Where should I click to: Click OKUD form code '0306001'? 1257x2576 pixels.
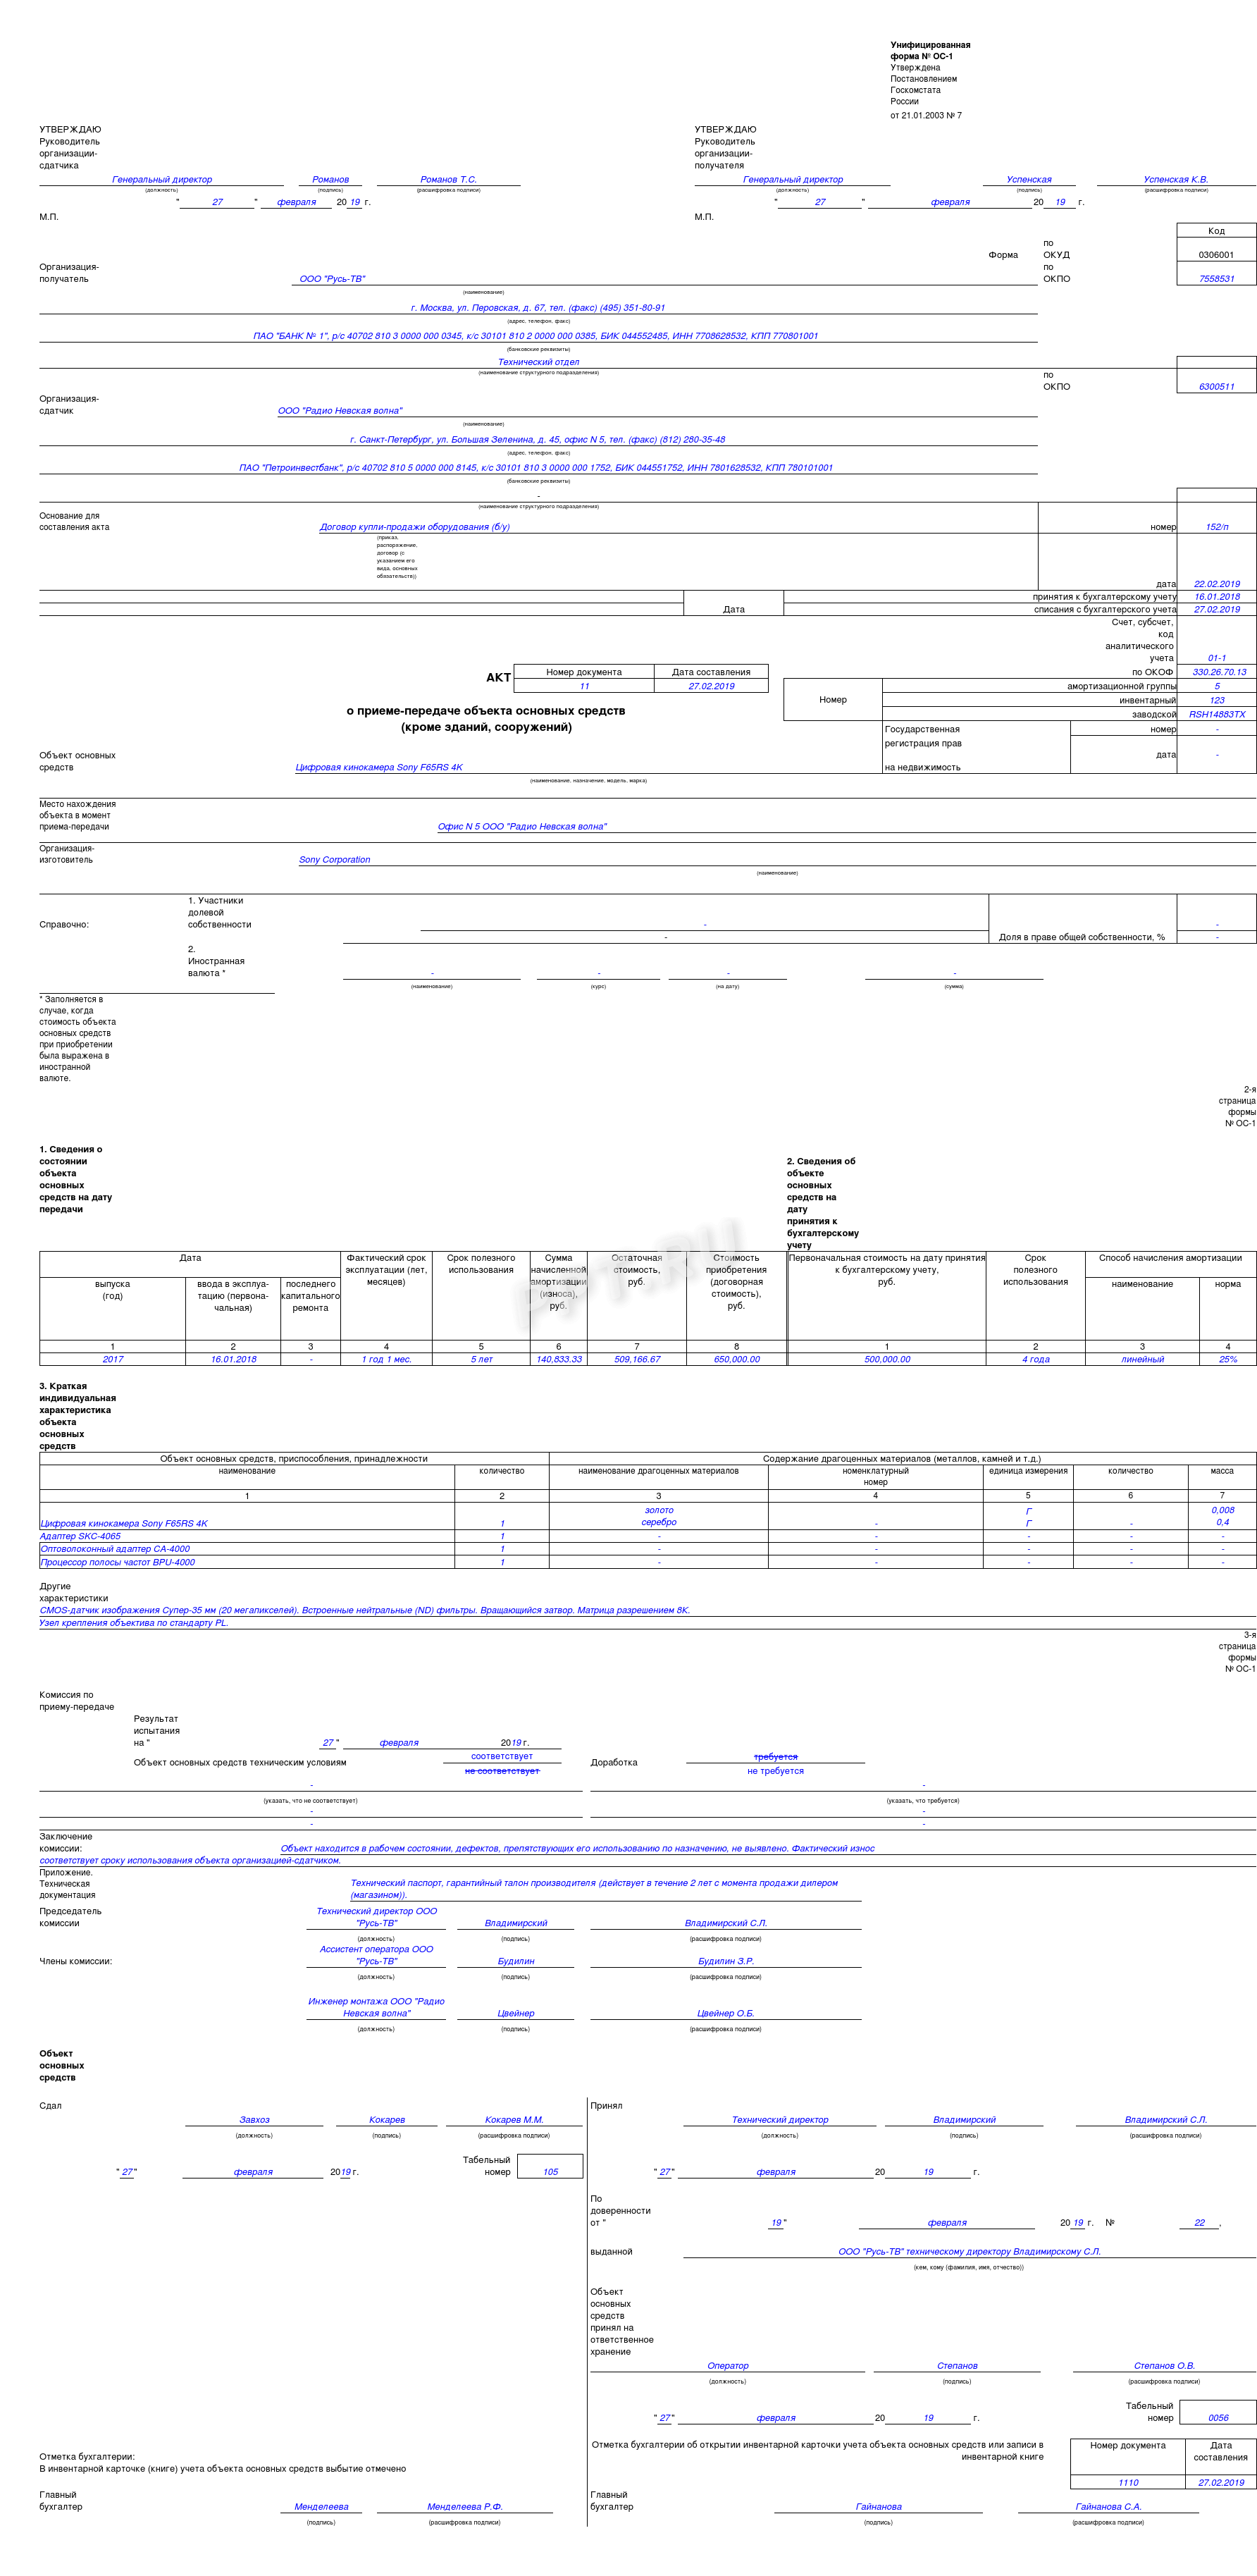1216,255
